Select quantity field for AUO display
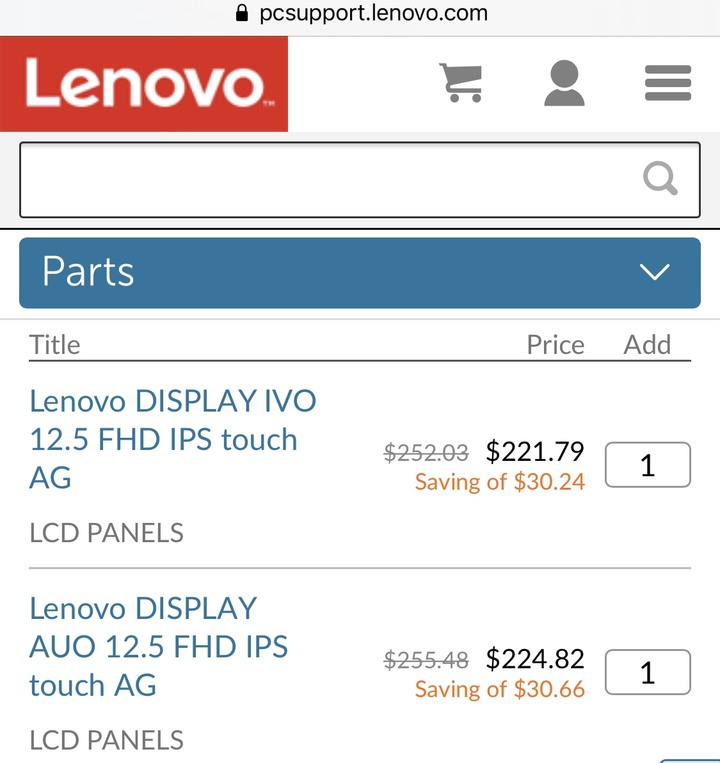 tap(648, 672)
